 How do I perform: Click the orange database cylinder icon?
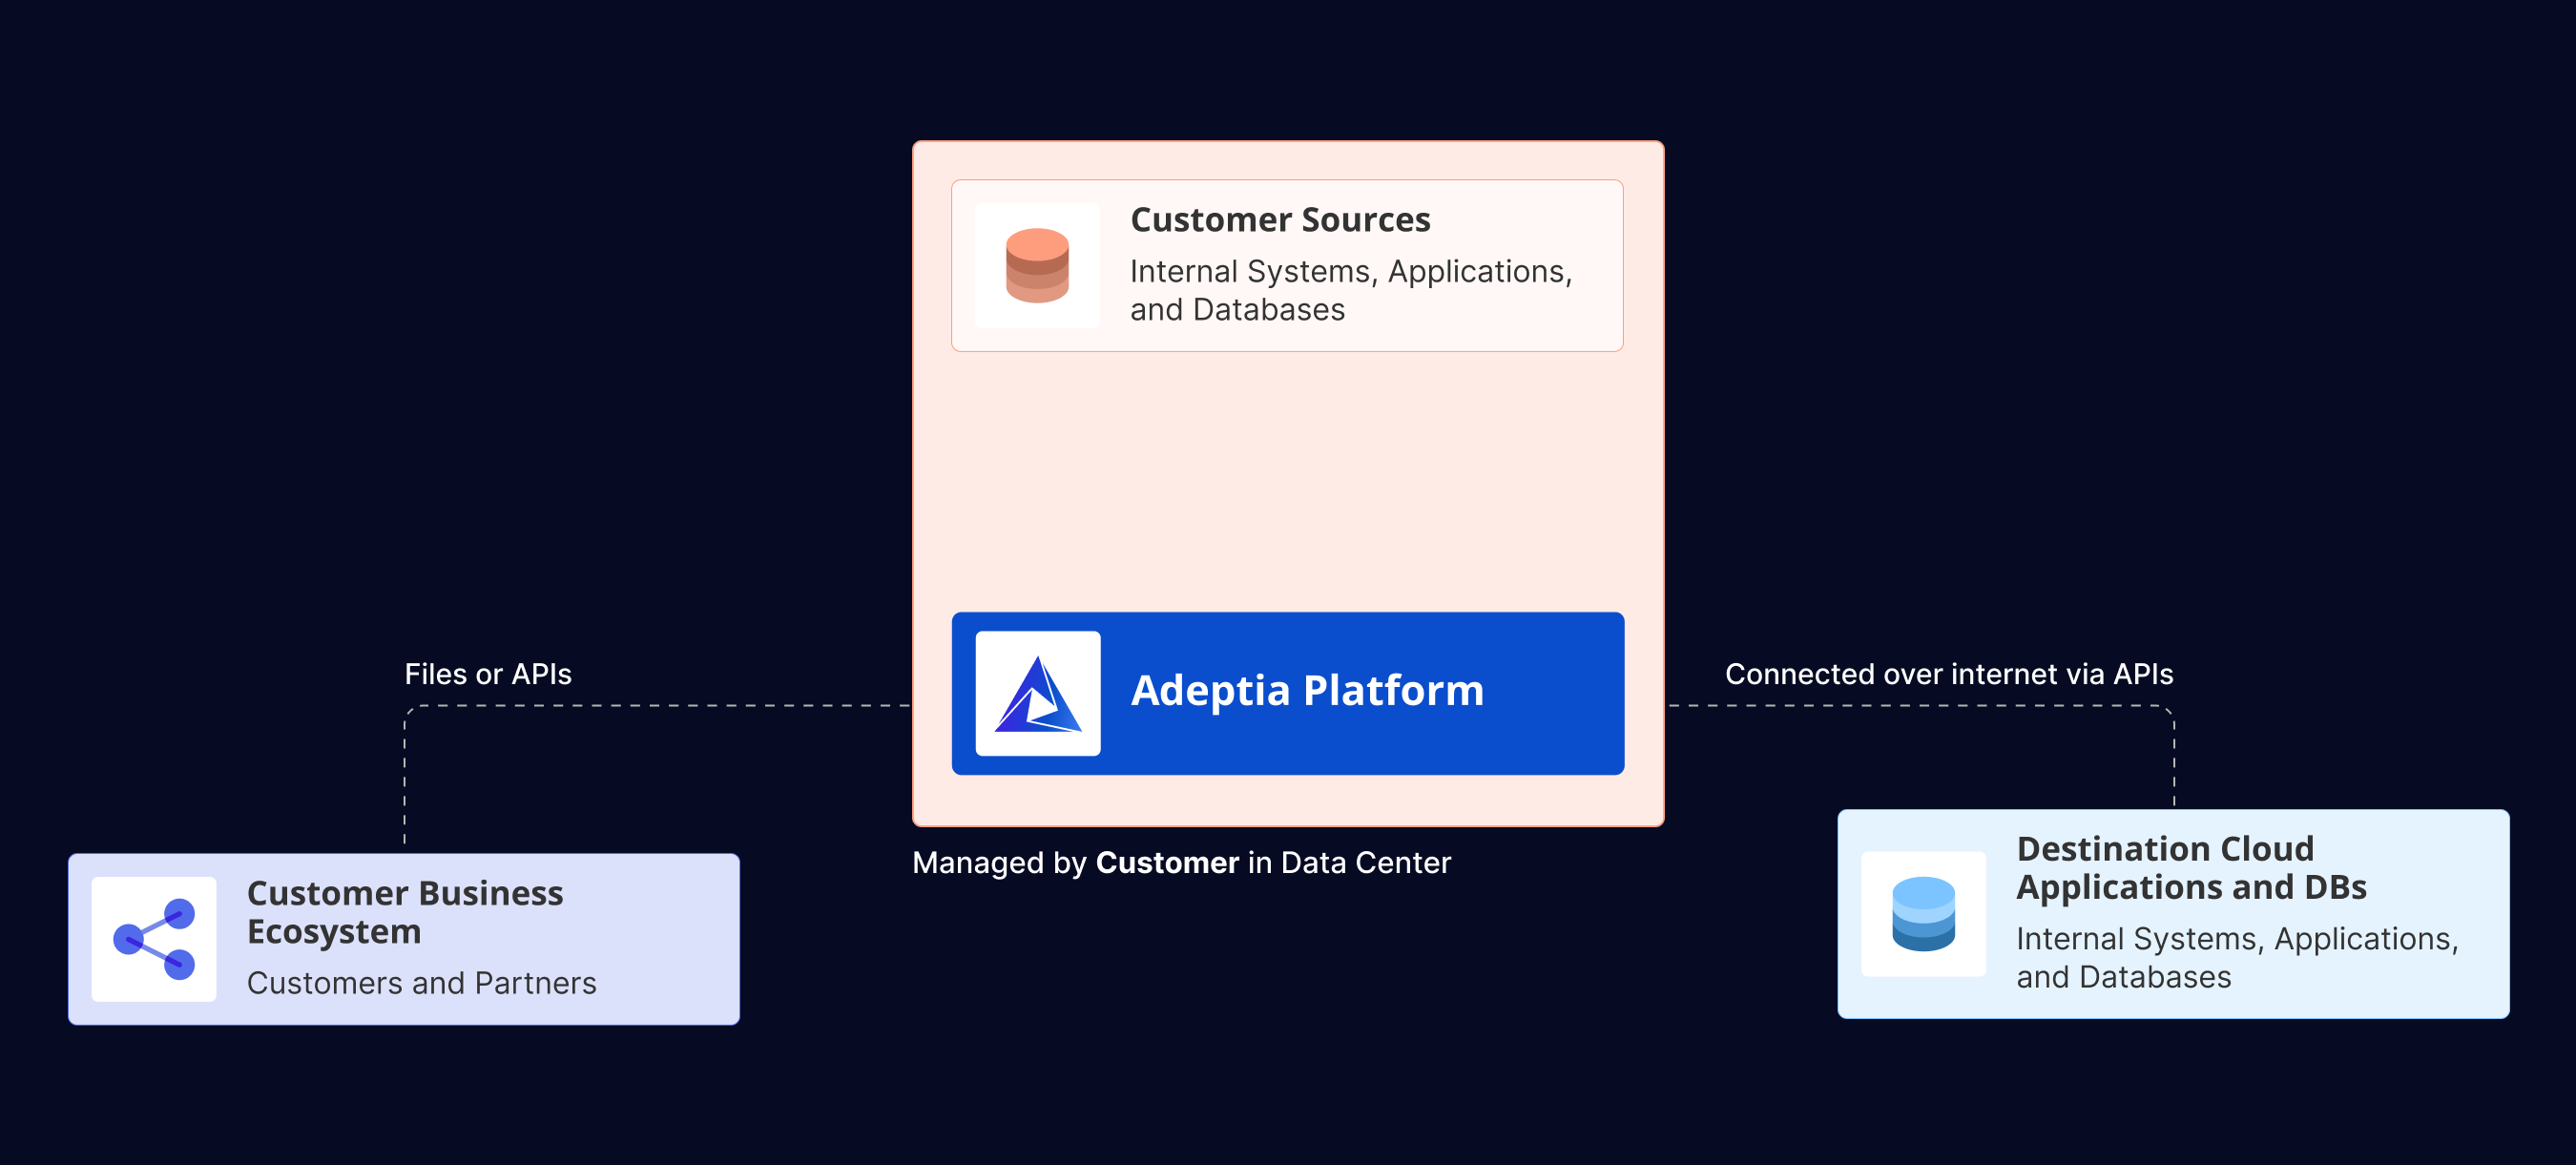1037,265
